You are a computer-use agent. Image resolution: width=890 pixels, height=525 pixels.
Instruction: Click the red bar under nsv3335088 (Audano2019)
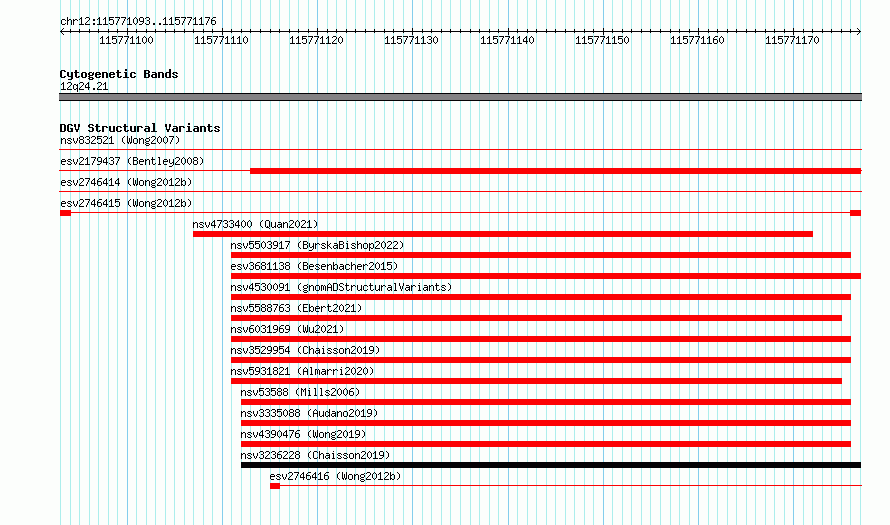click(x=546, y=423)
